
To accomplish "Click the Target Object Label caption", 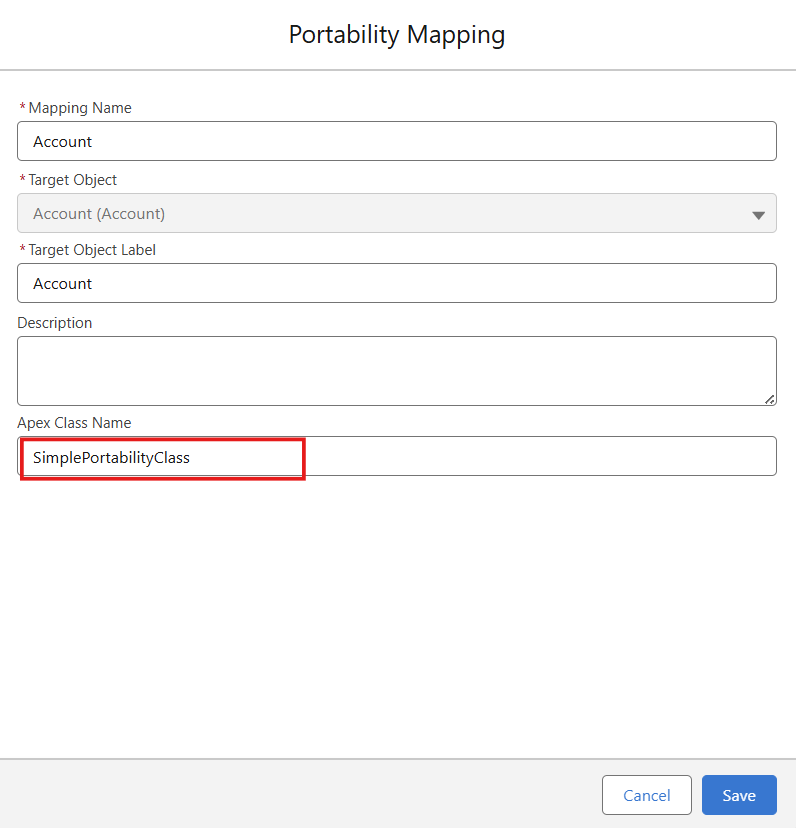I will 92,250.
